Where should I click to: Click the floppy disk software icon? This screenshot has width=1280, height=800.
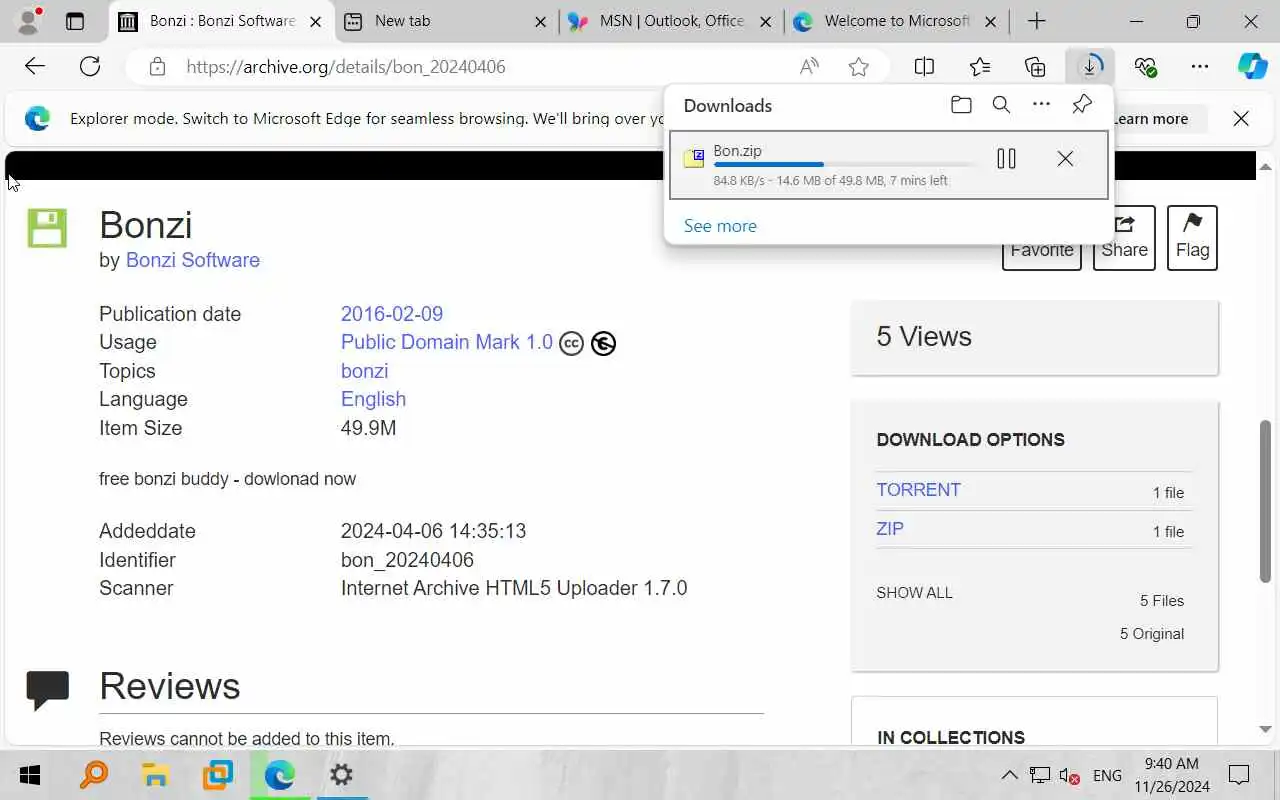[x=47, y=228]
